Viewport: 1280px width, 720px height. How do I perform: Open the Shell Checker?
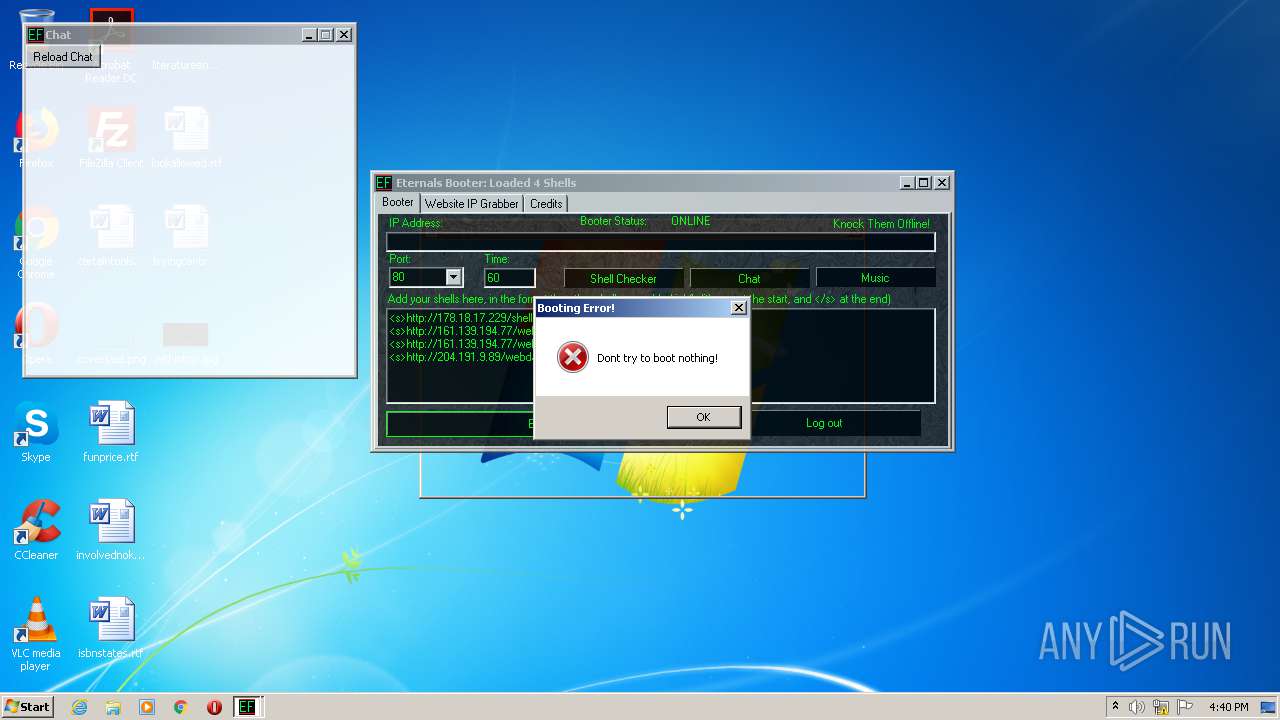[623, 278]
